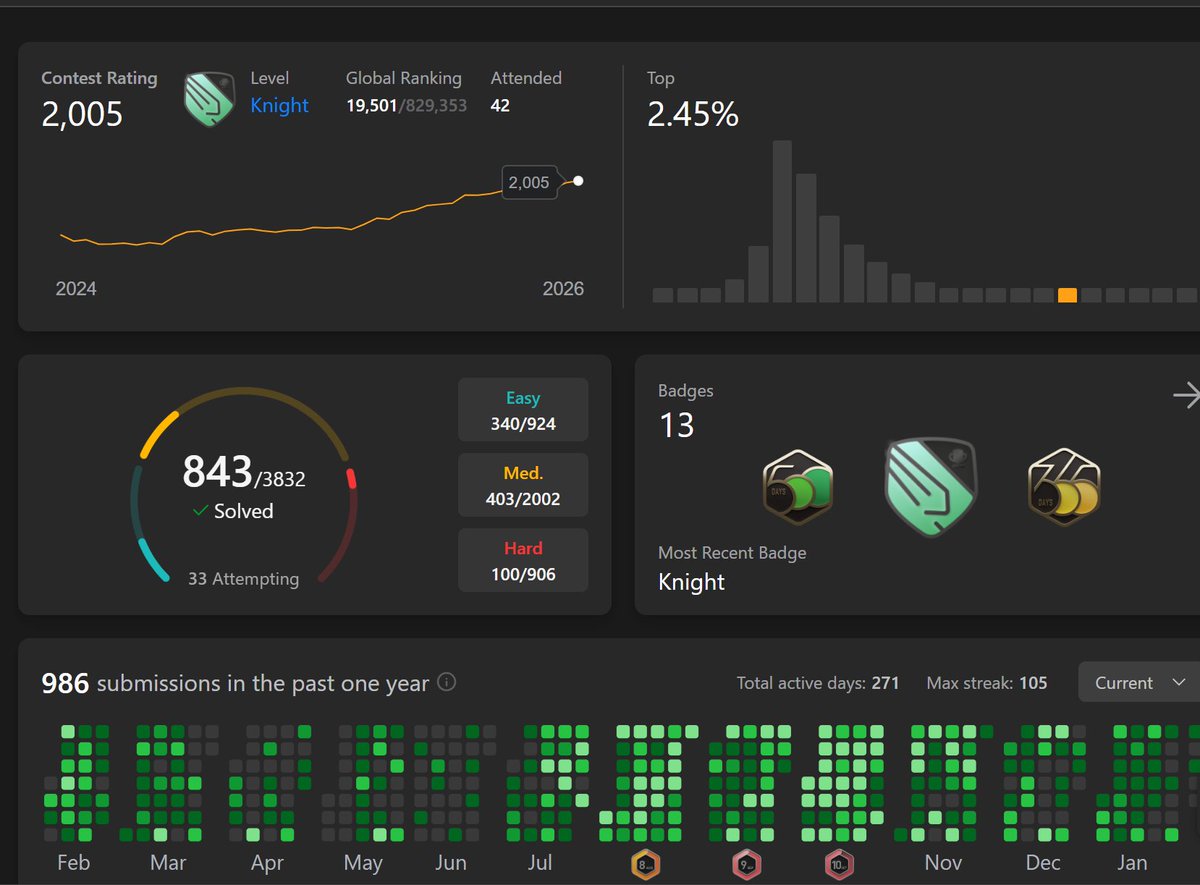The image size is (1200, 885).
Task: Click the Global Ranking value 19,501
Action: coord(370,105)
